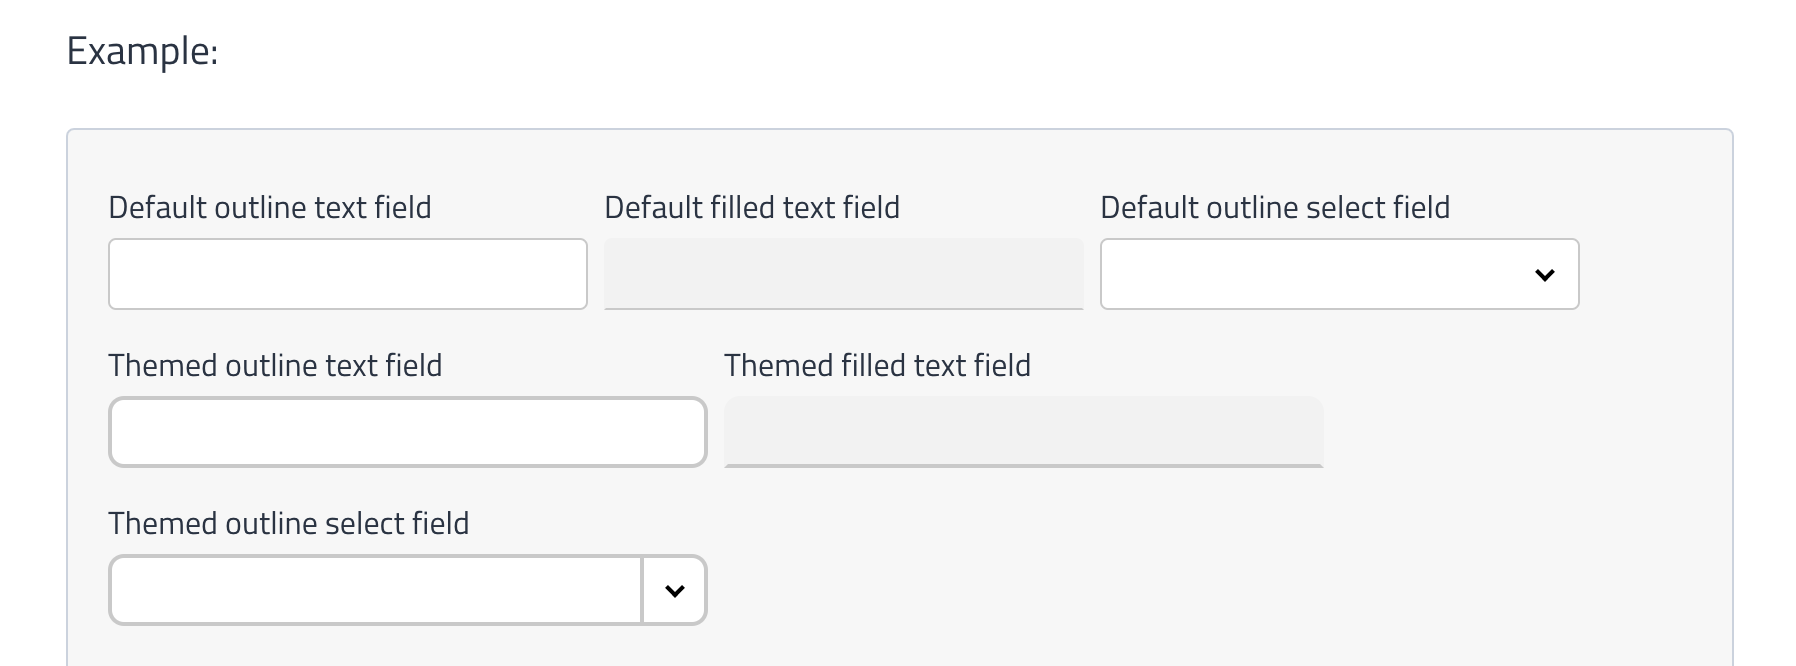Click the Themed outline select chevron arrow
Viewport: 1796px width, 666px height.
click(675, 591)
